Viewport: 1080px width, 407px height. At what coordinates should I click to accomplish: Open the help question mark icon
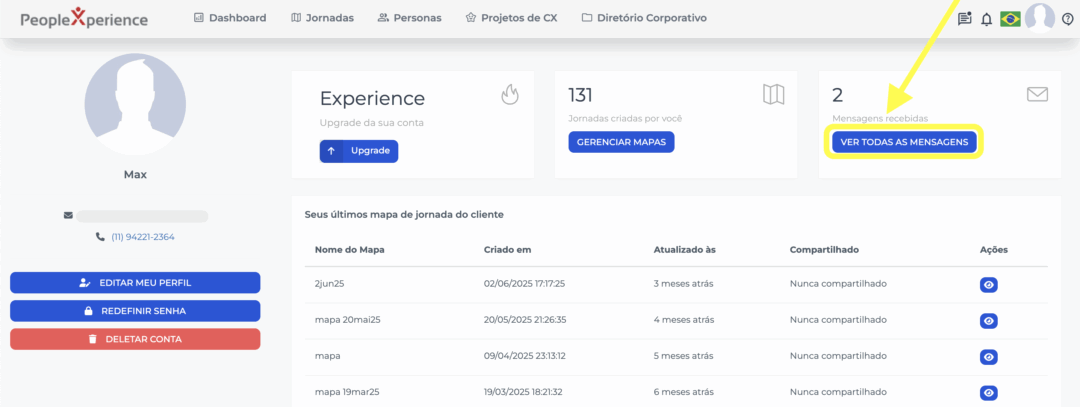(1067, 19)
